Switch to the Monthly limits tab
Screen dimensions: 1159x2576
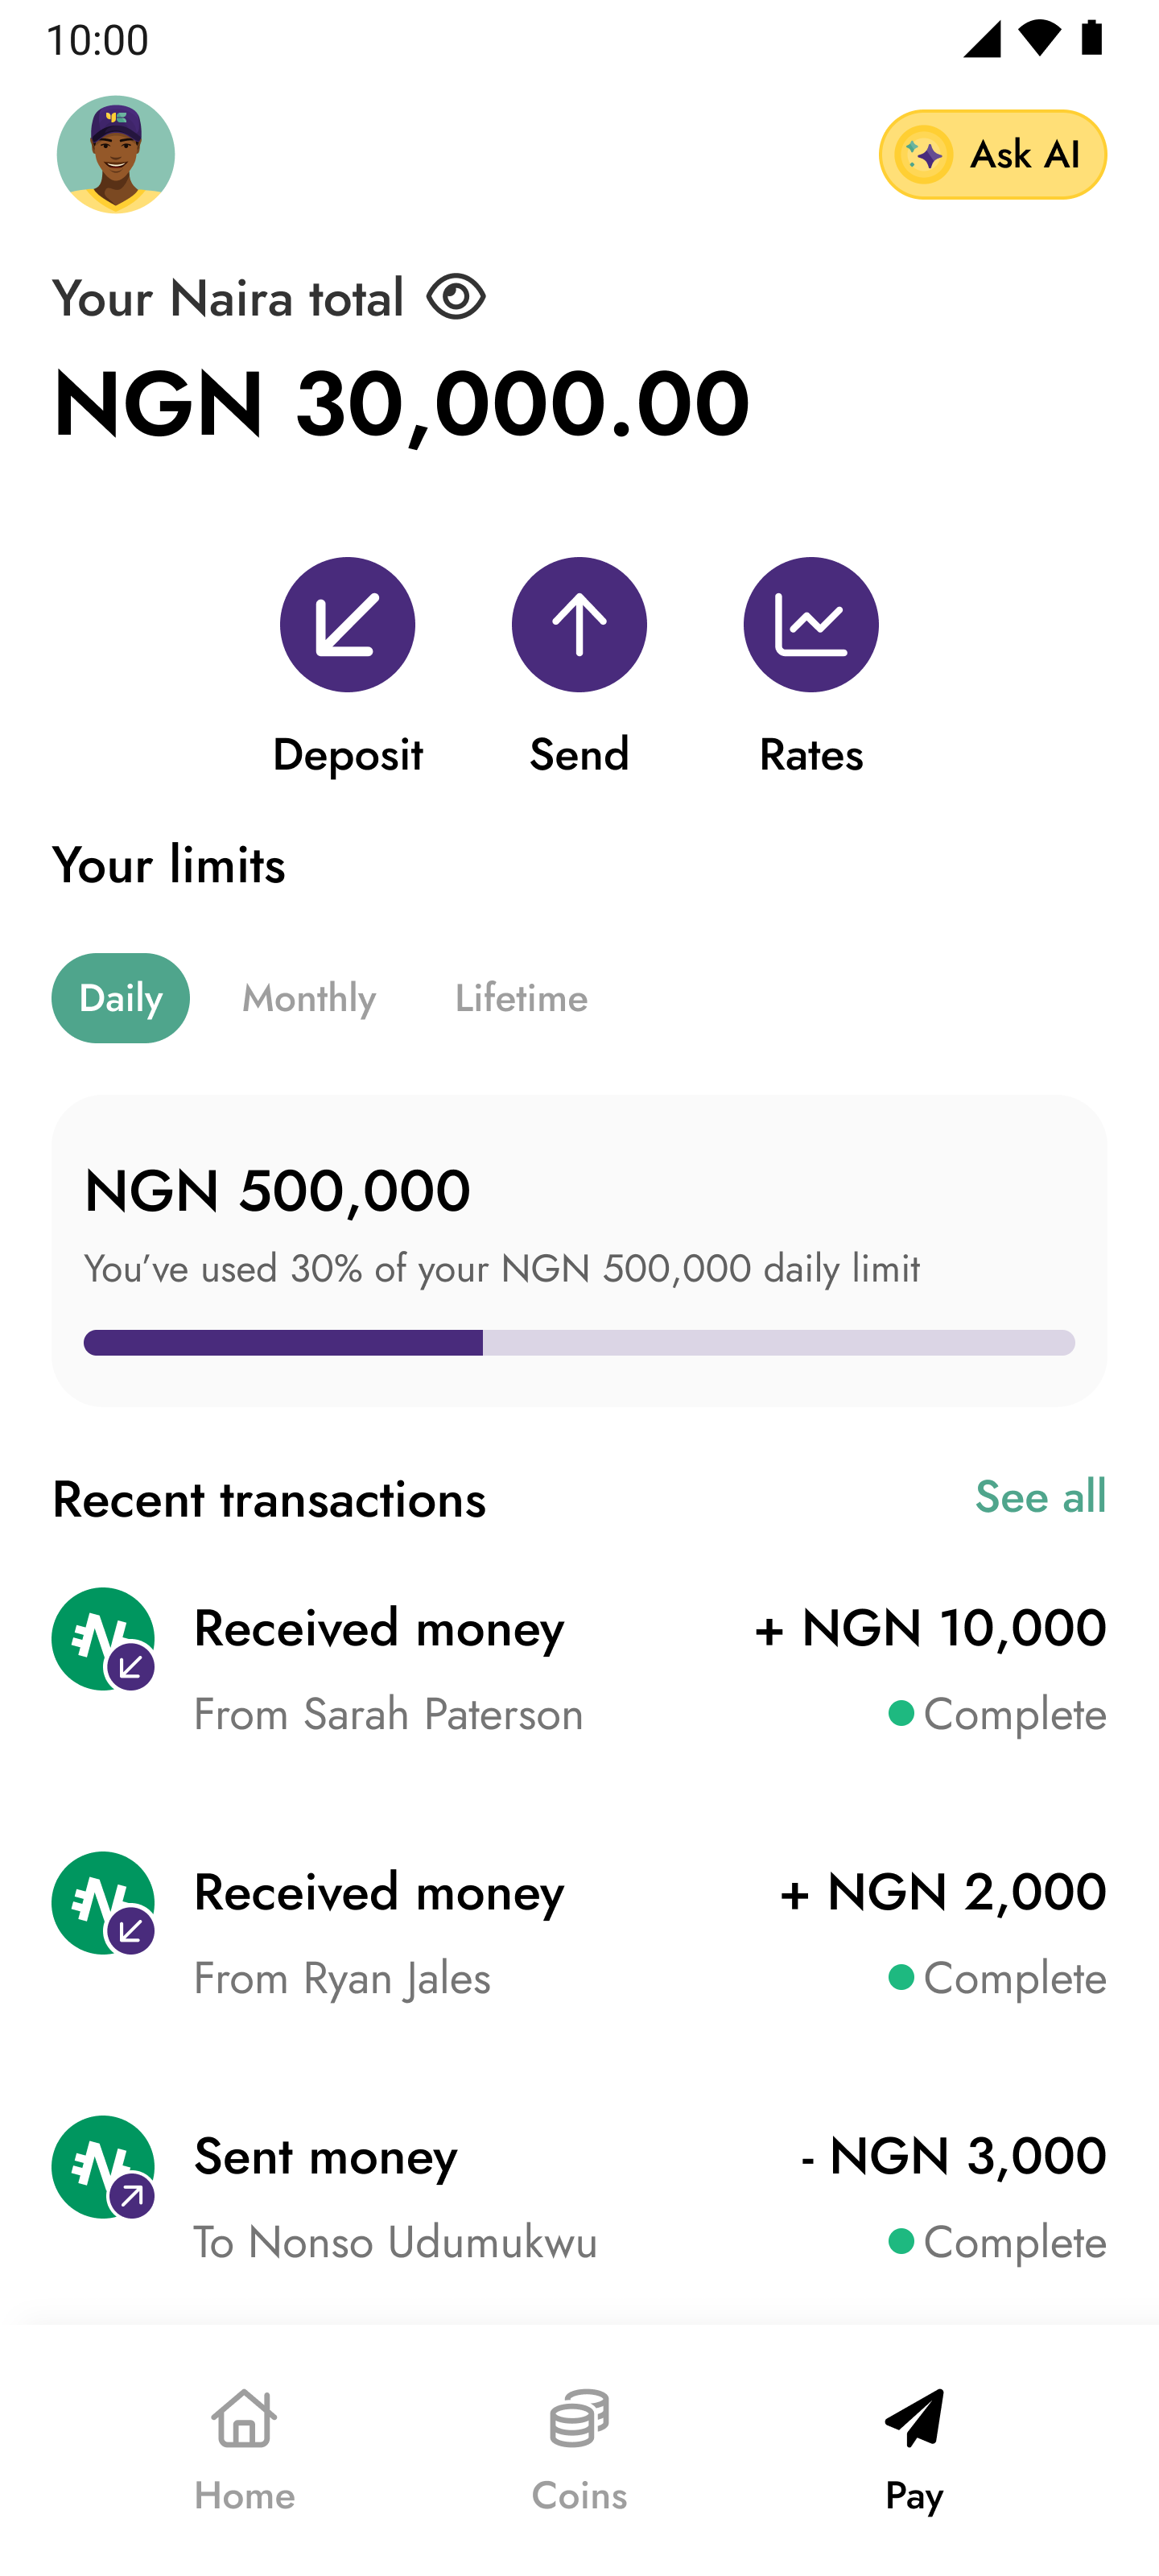[x=309, y=997]
